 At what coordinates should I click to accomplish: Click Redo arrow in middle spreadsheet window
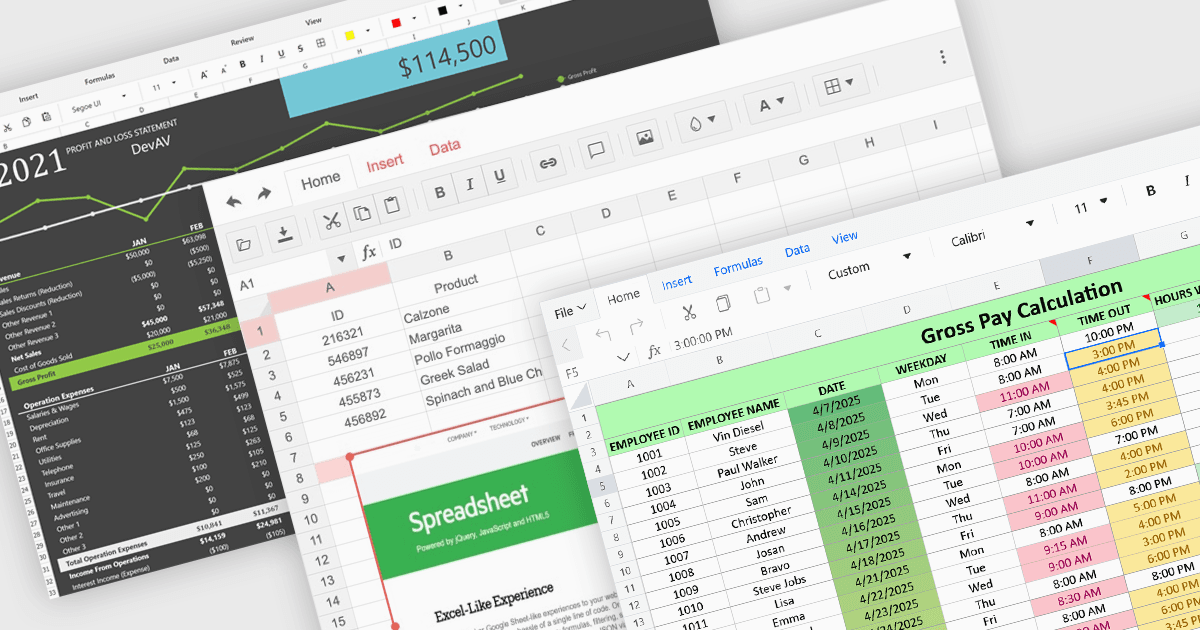click(264, 195)
